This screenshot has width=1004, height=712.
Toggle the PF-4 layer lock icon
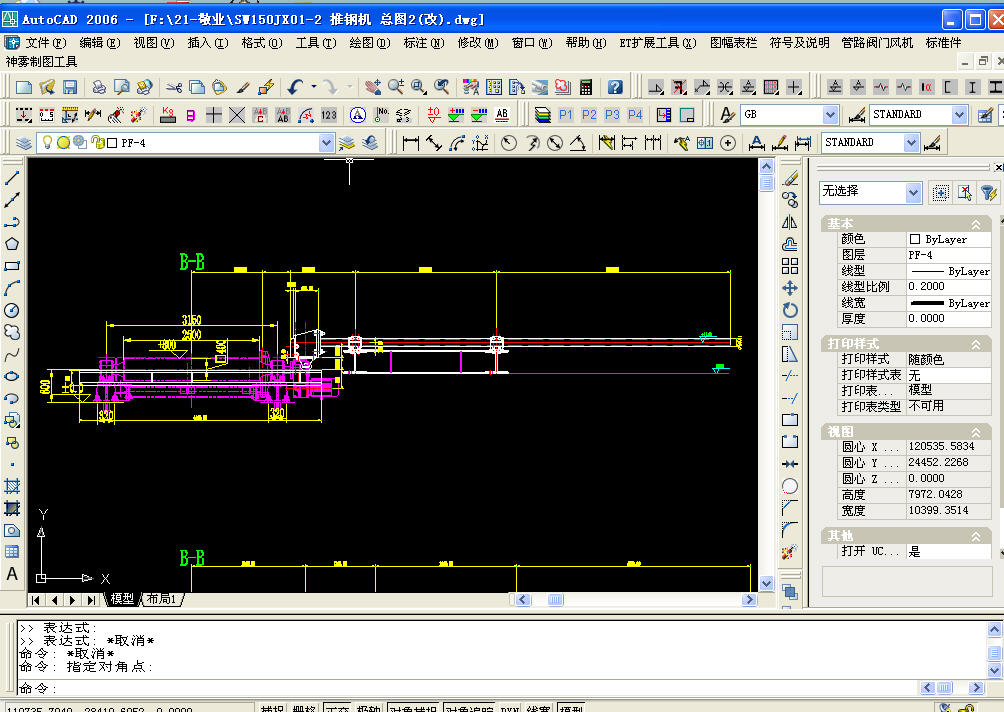(97, 142)
